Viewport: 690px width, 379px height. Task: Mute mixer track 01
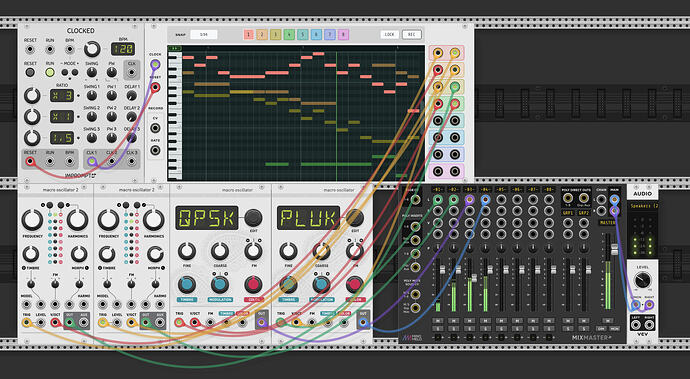pyautogui.click(x=437, y=321)
